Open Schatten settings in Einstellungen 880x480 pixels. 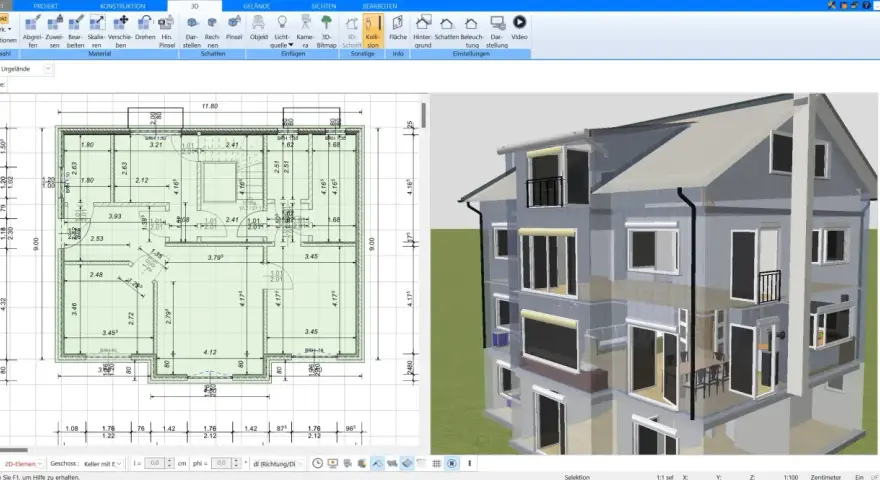click(x=447, y=28)
